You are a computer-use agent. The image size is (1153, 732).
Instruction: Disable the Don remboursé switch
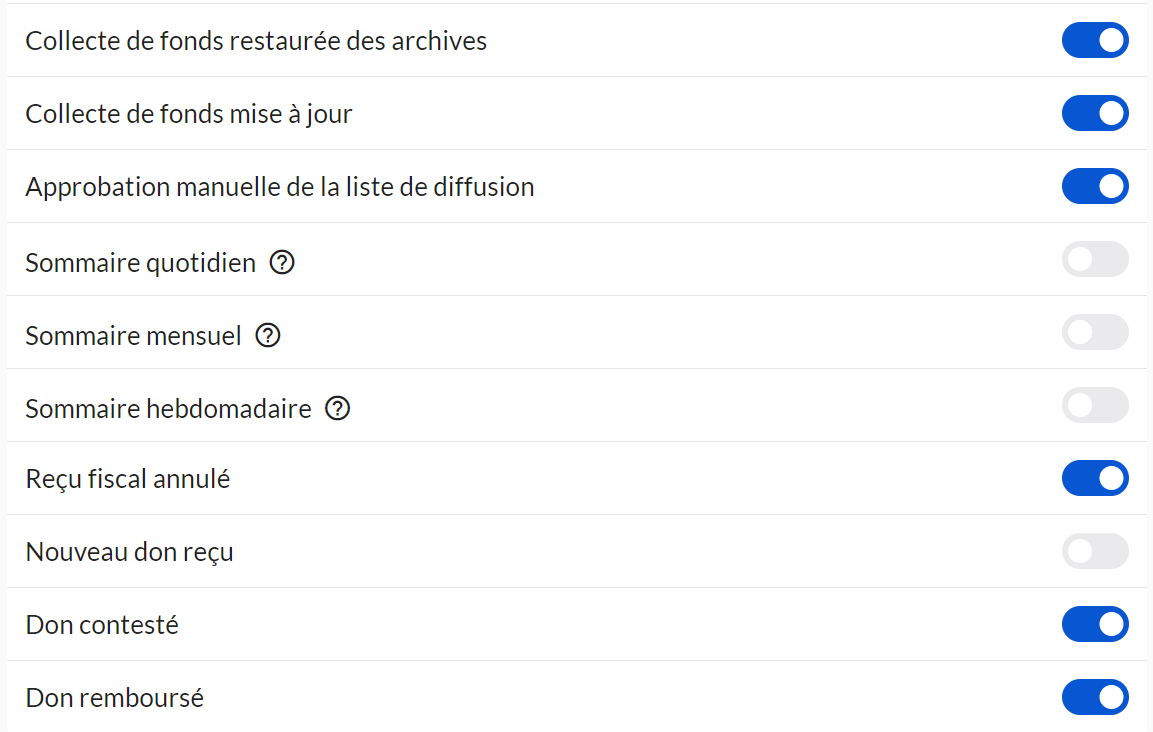pos(1095,698)
